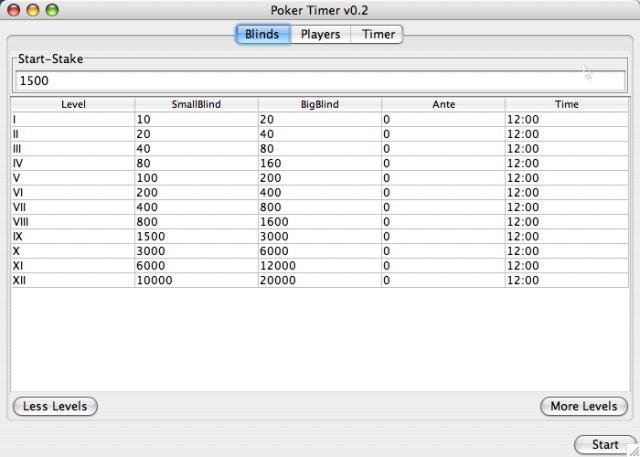
Task: Select level IV cell
Action: click(73, 164)
